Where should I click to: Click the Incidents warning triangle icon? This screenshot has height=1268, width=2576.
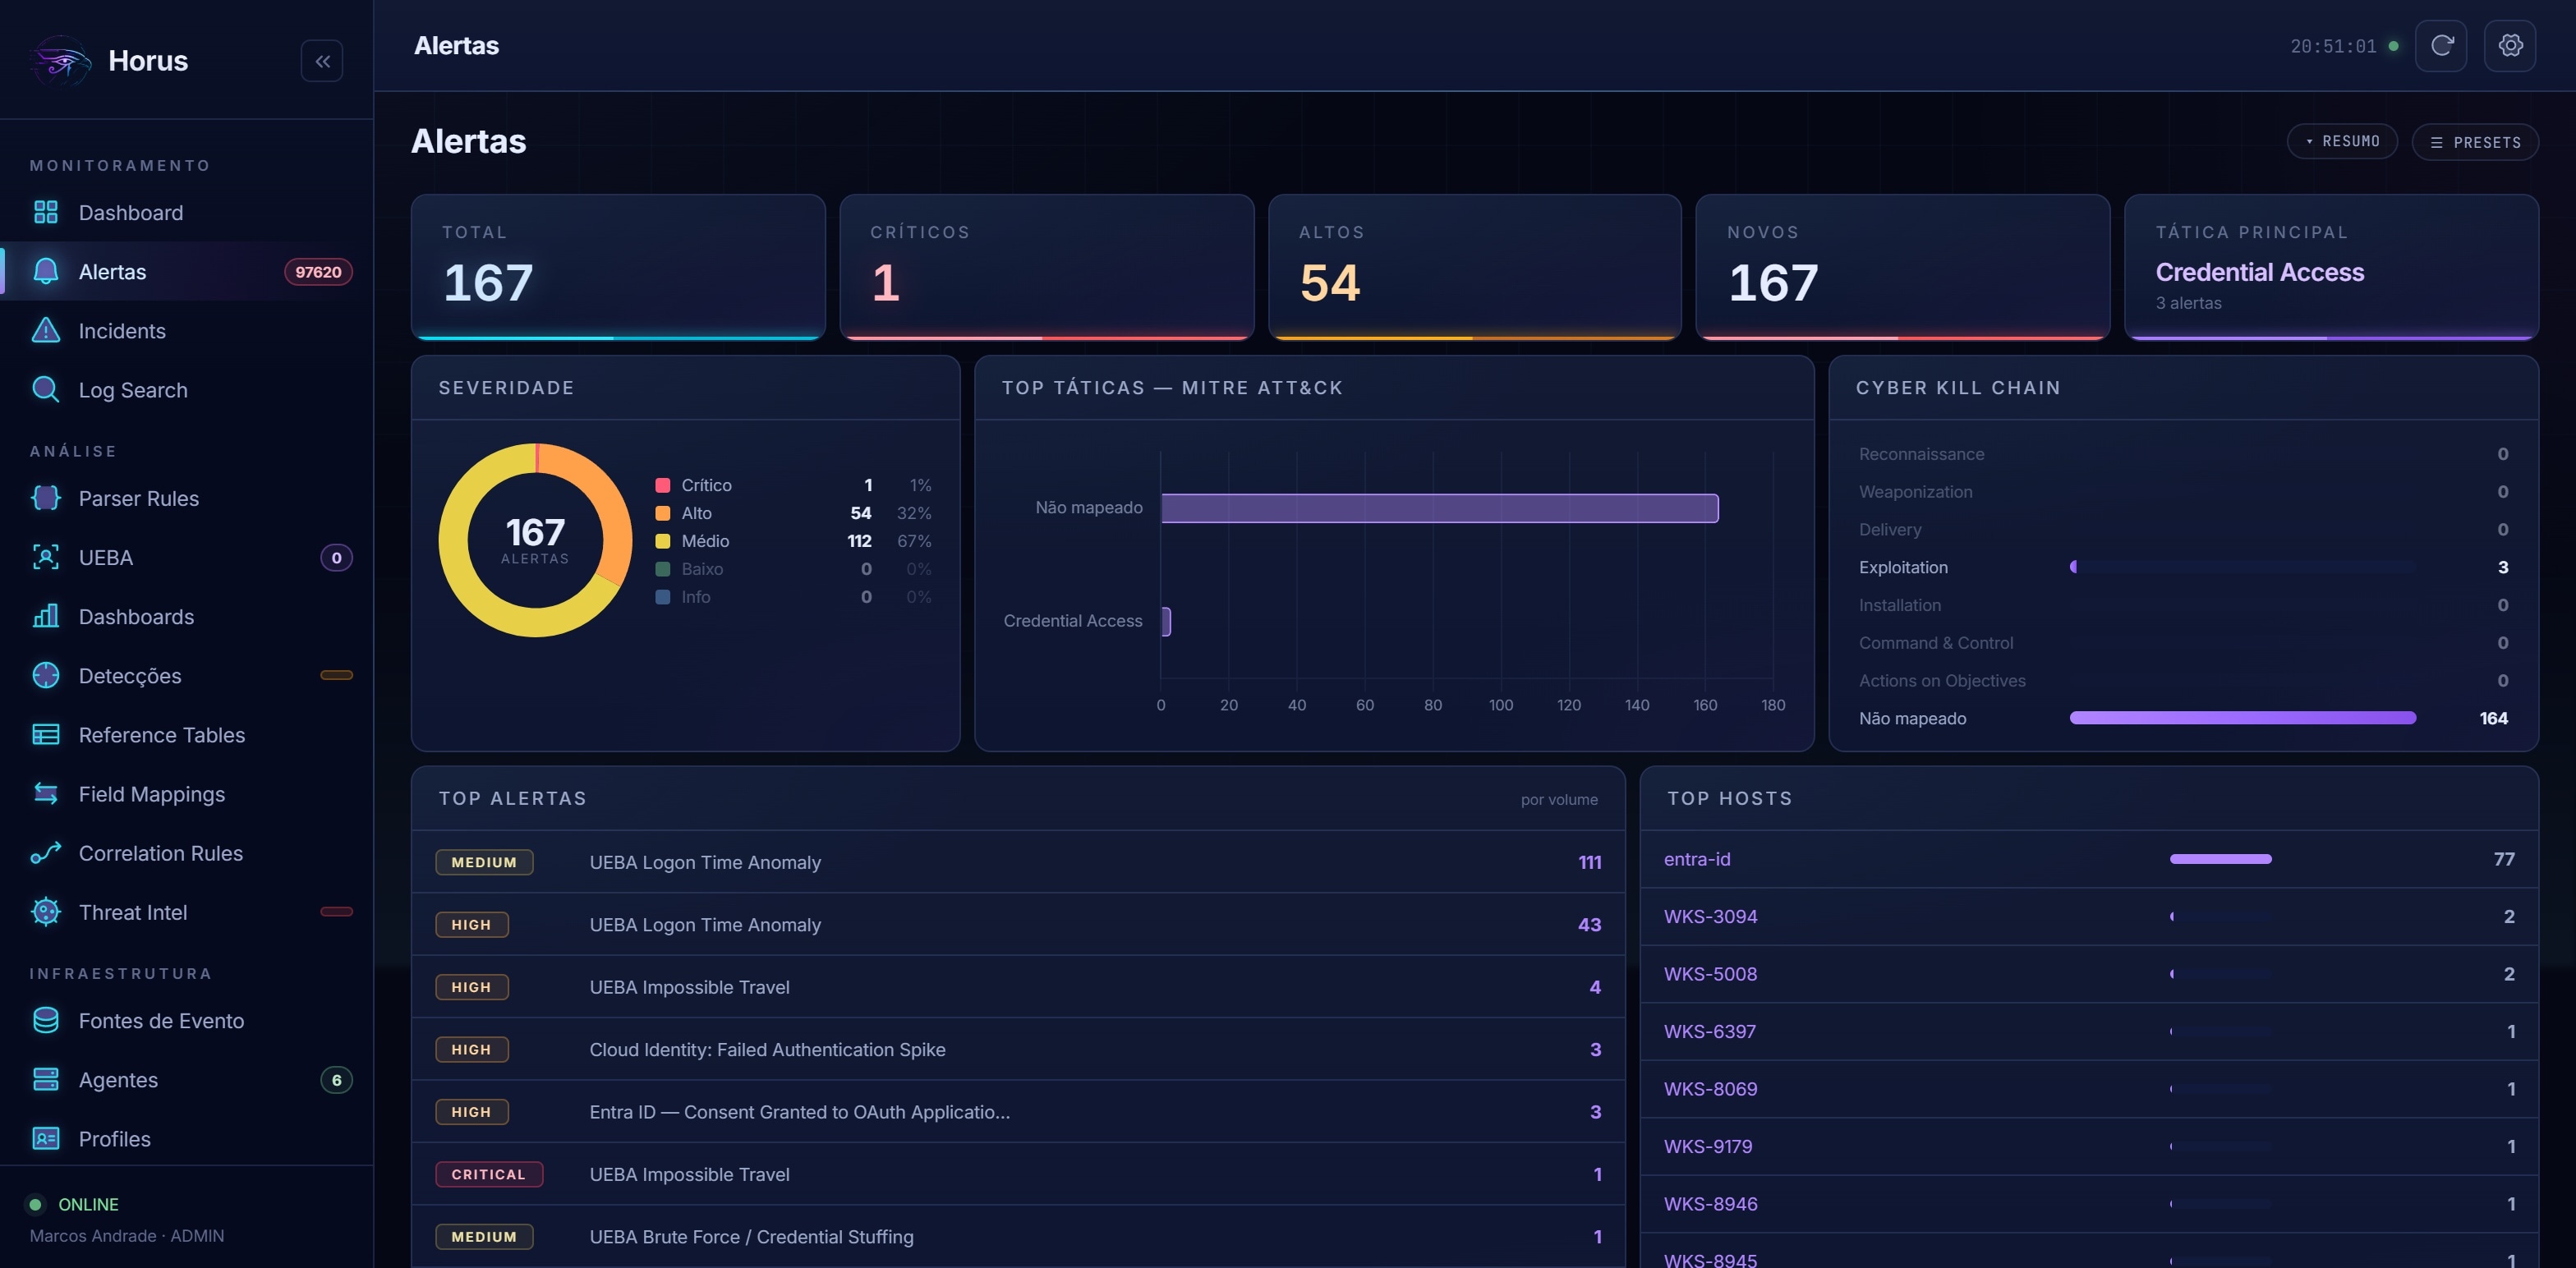coord(46,330)
